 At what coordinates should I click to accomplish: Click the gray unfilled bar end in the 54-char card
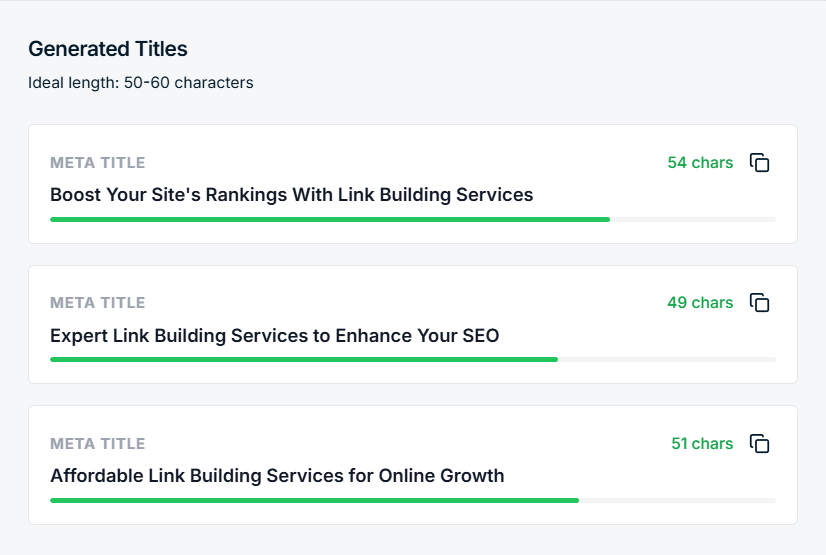pyautogui.click(x=693, y=219)
